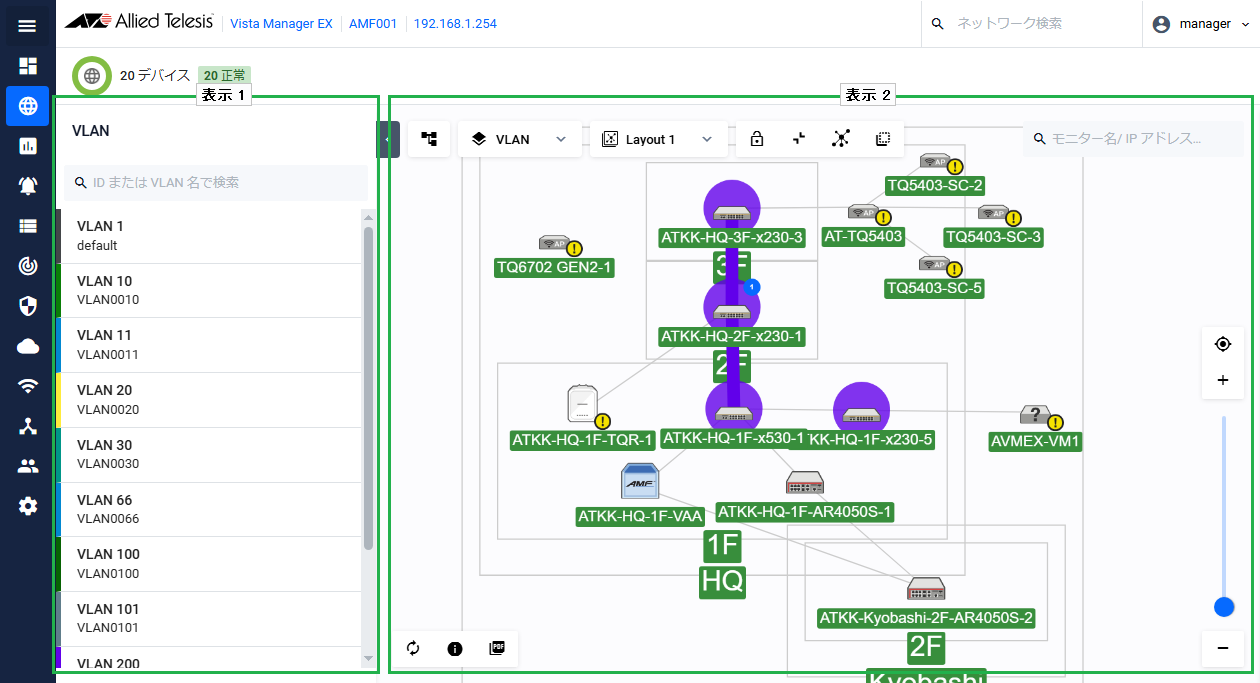
Task: Open the bar chart report sidebar icon
Action: click(x=27, y=146)
